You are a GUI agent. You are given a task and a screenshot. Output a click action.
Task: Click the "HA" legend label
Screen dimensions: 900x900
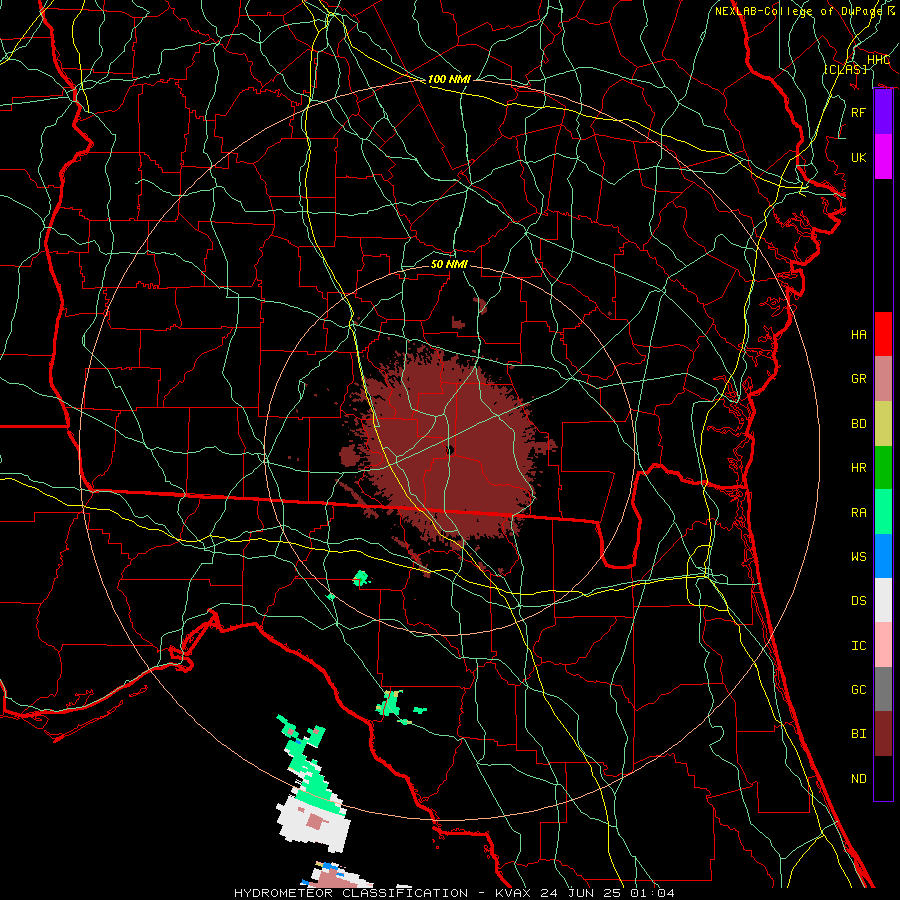point(859,335)
